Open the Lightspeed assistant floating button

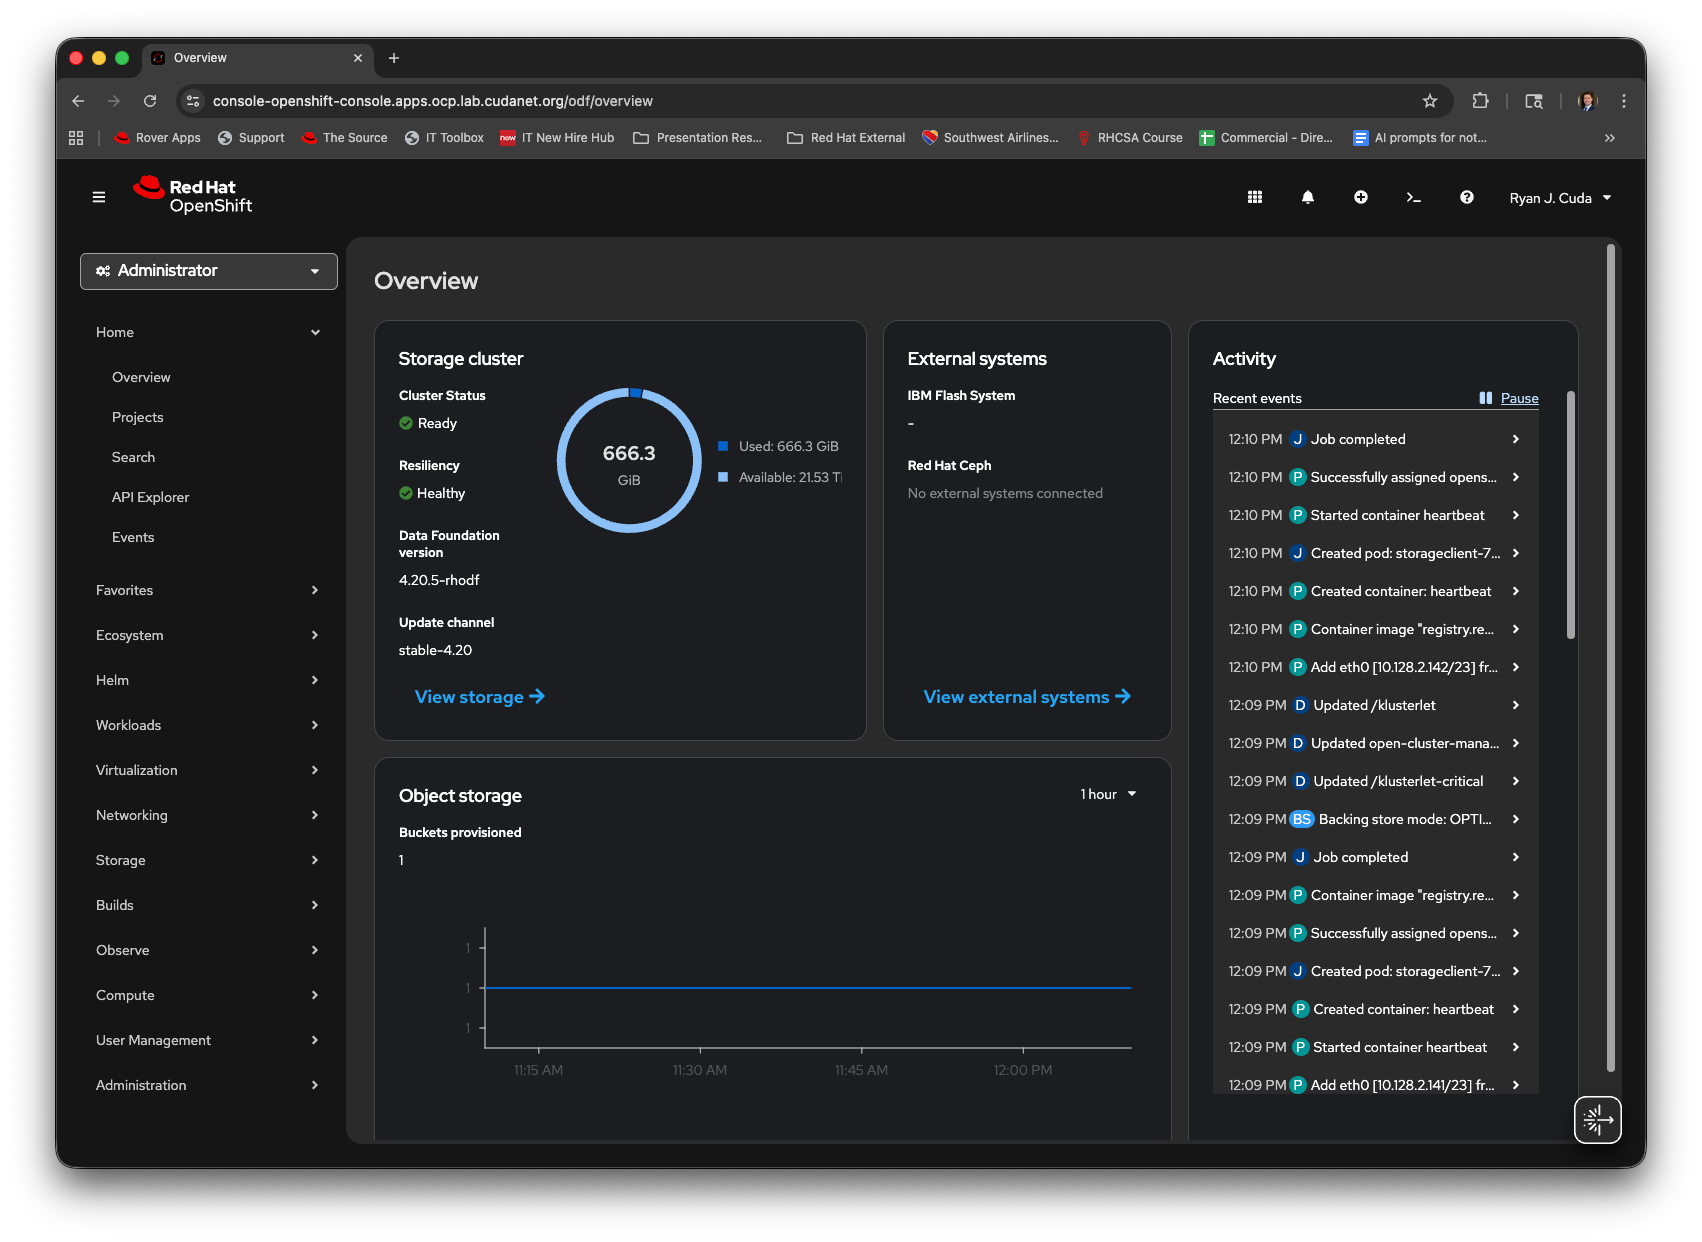(1597, 1119)
